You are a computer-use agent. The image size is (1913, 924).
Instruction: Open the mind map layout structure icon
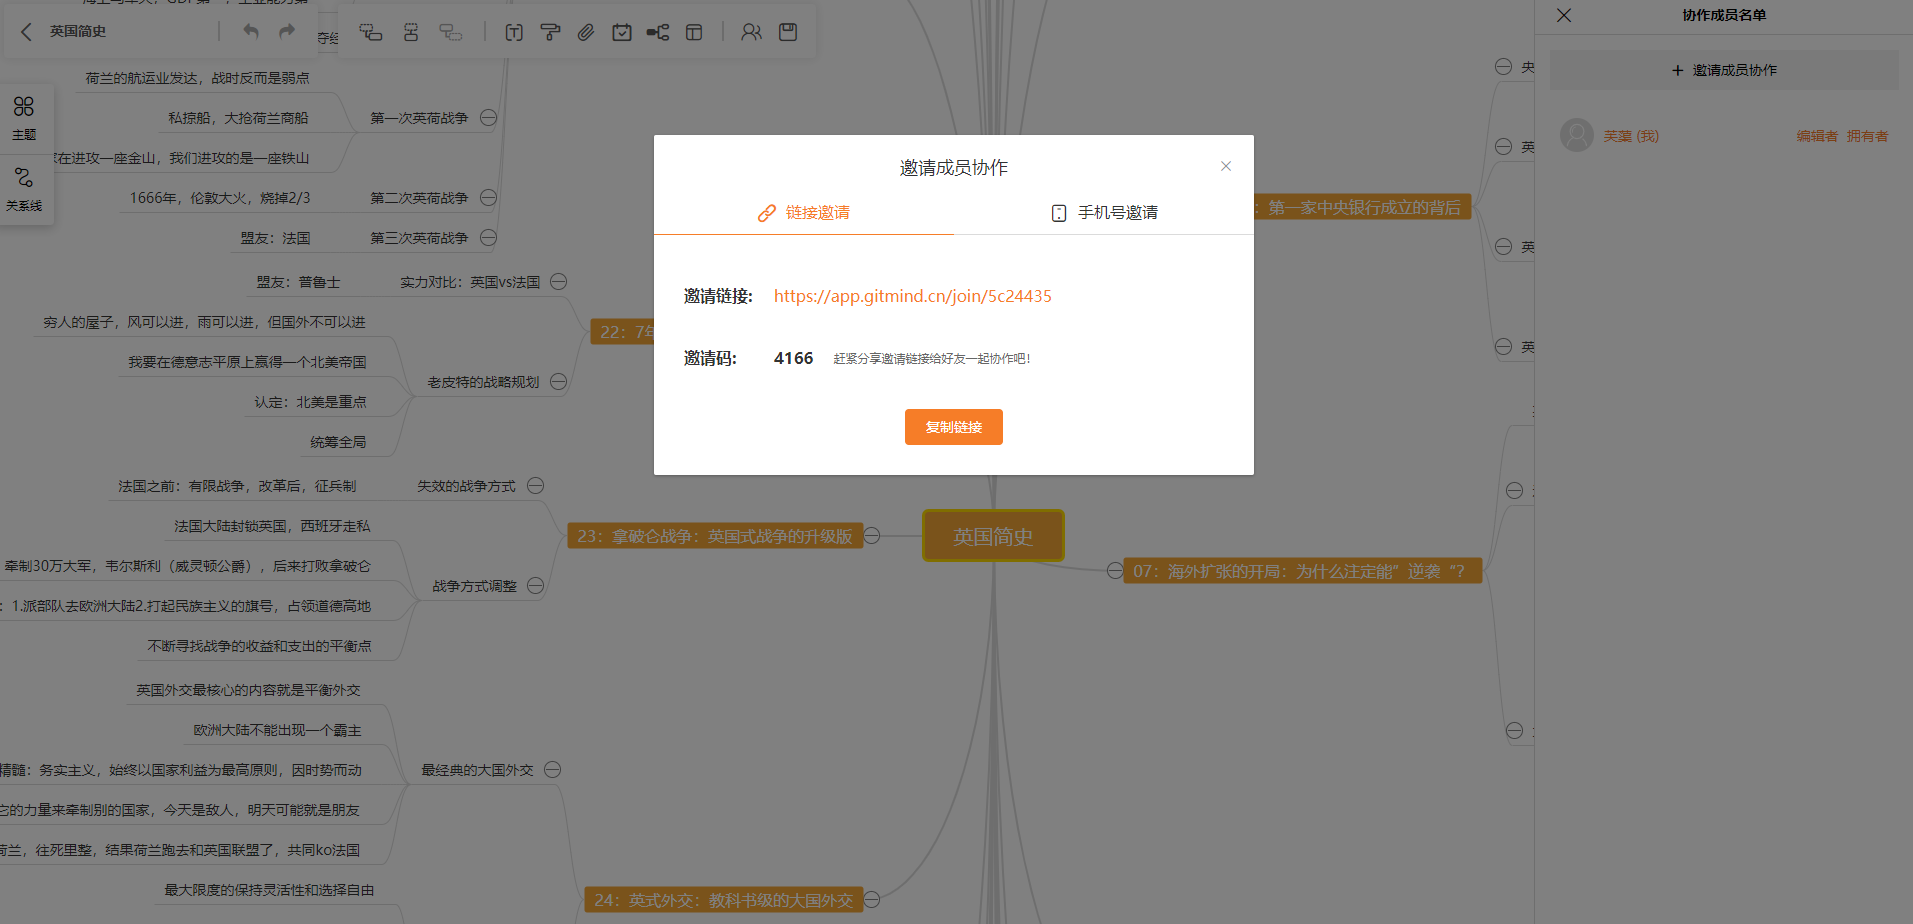tap(657, 32)
